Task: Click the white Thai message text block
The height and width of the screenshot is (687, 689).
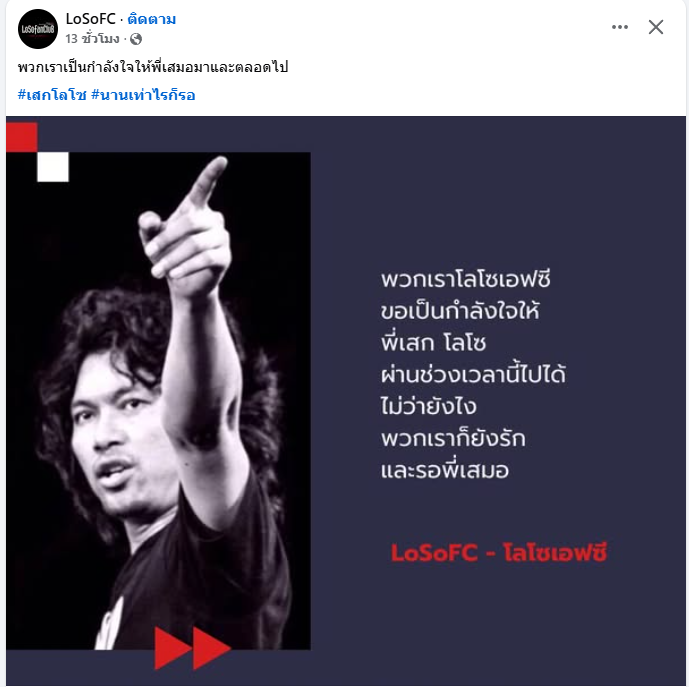Action: 473,374
